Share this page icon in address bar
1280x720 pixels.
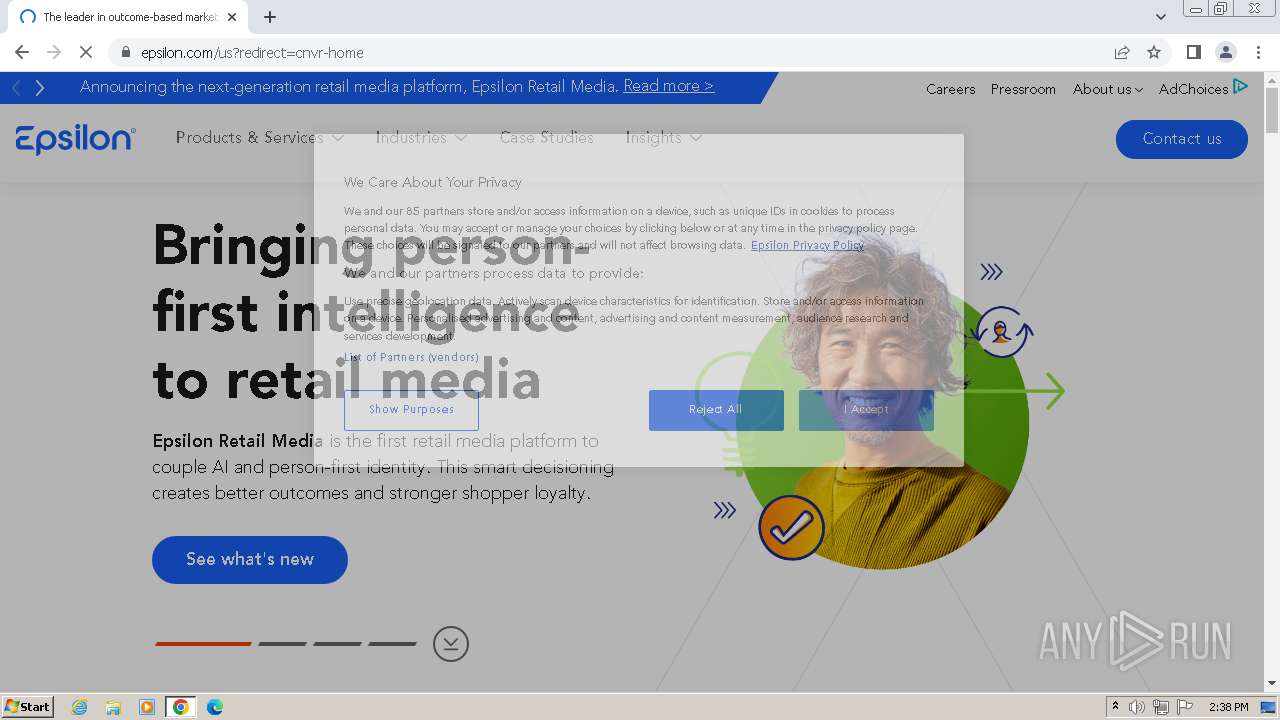[1122, 52]
